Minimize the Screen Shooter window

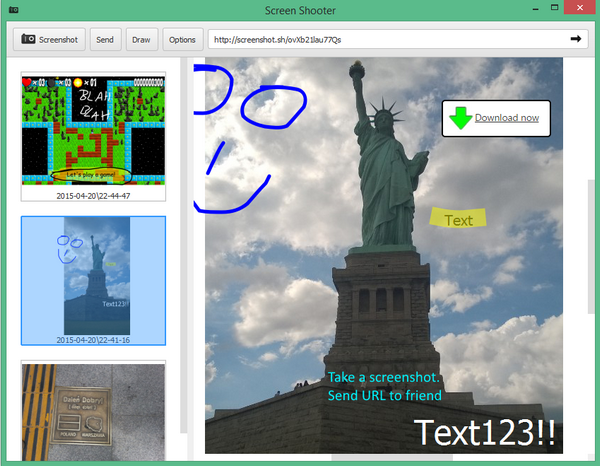[536, 8]
